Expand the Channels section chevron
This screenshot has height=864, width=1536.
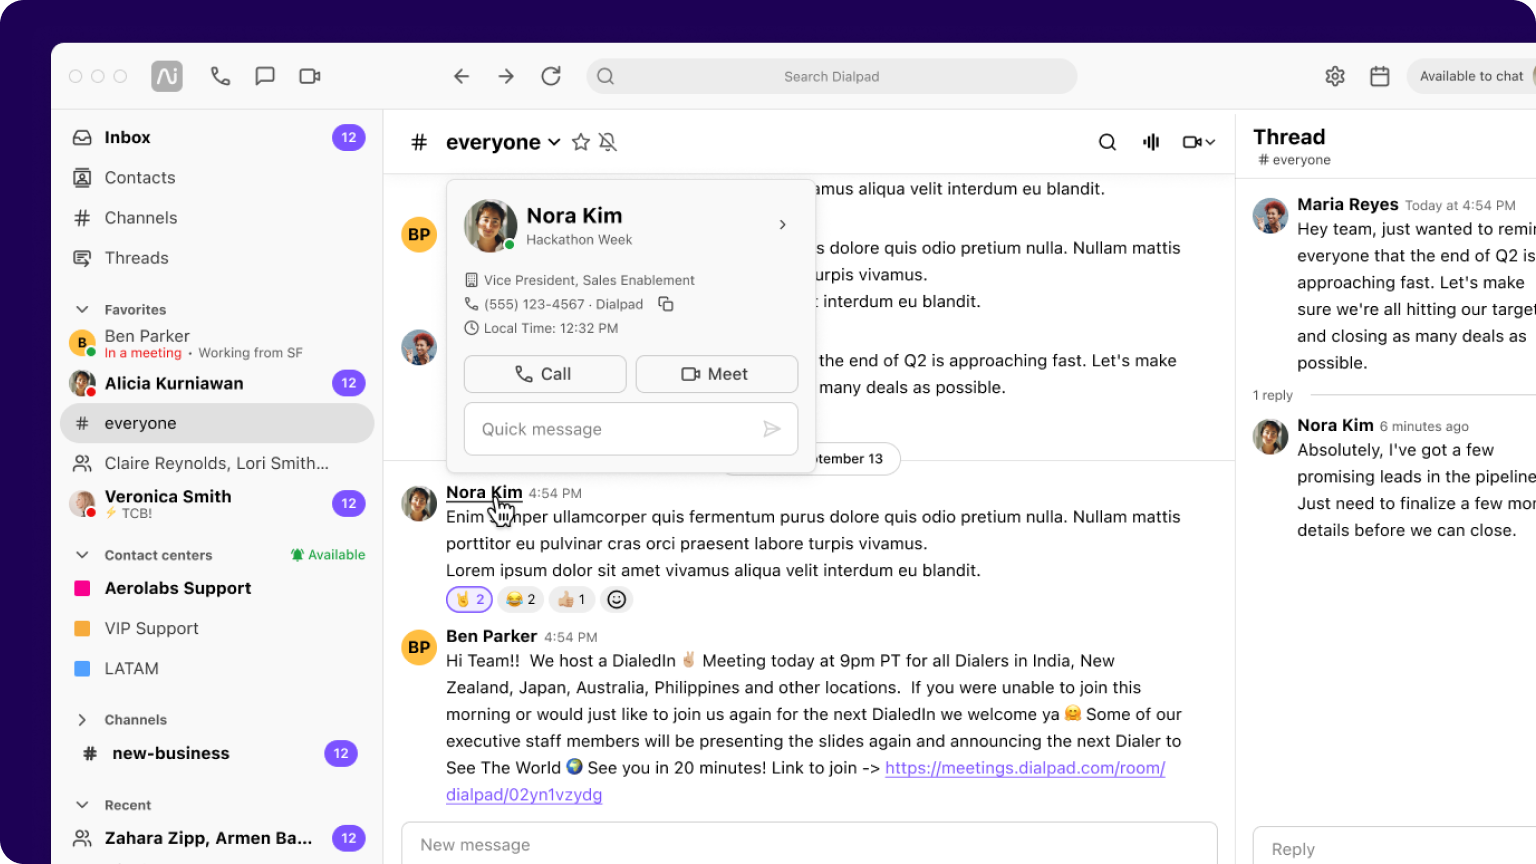82,720
